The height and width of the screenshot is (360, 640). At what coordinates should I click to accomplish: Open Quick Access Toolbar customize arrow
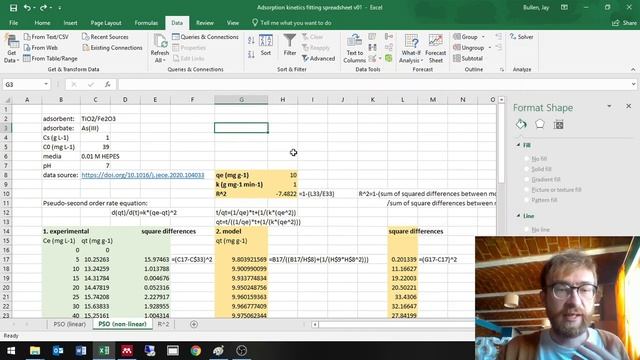(x=60, y=8)
